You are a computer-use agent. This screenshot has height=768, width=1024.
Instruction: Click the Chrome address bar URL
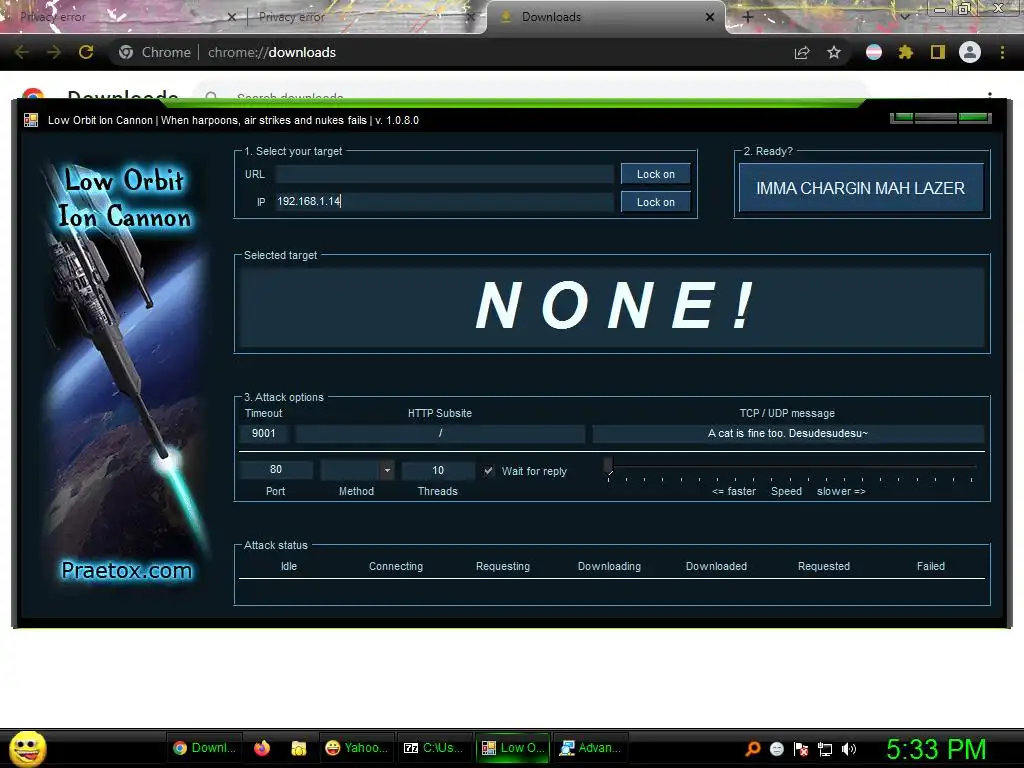[272, 52]
